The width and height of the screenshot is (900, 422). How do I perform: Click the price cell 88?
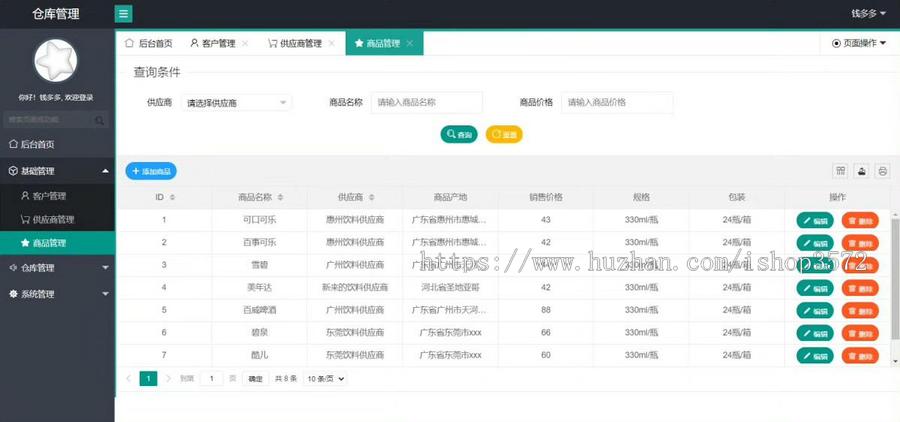pos(546,310)
